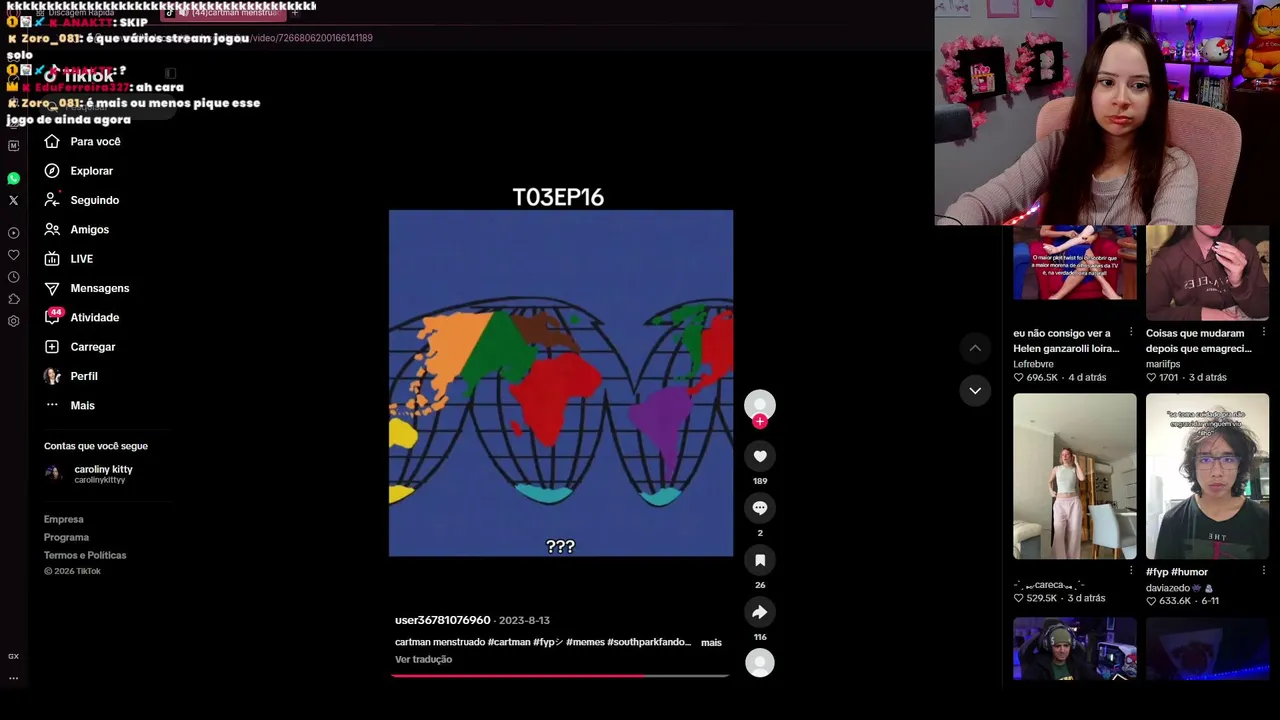Viewport: 1280px width, 720px height.
Task: Click the Perfil avatar icon
Action: click(52, 376)
